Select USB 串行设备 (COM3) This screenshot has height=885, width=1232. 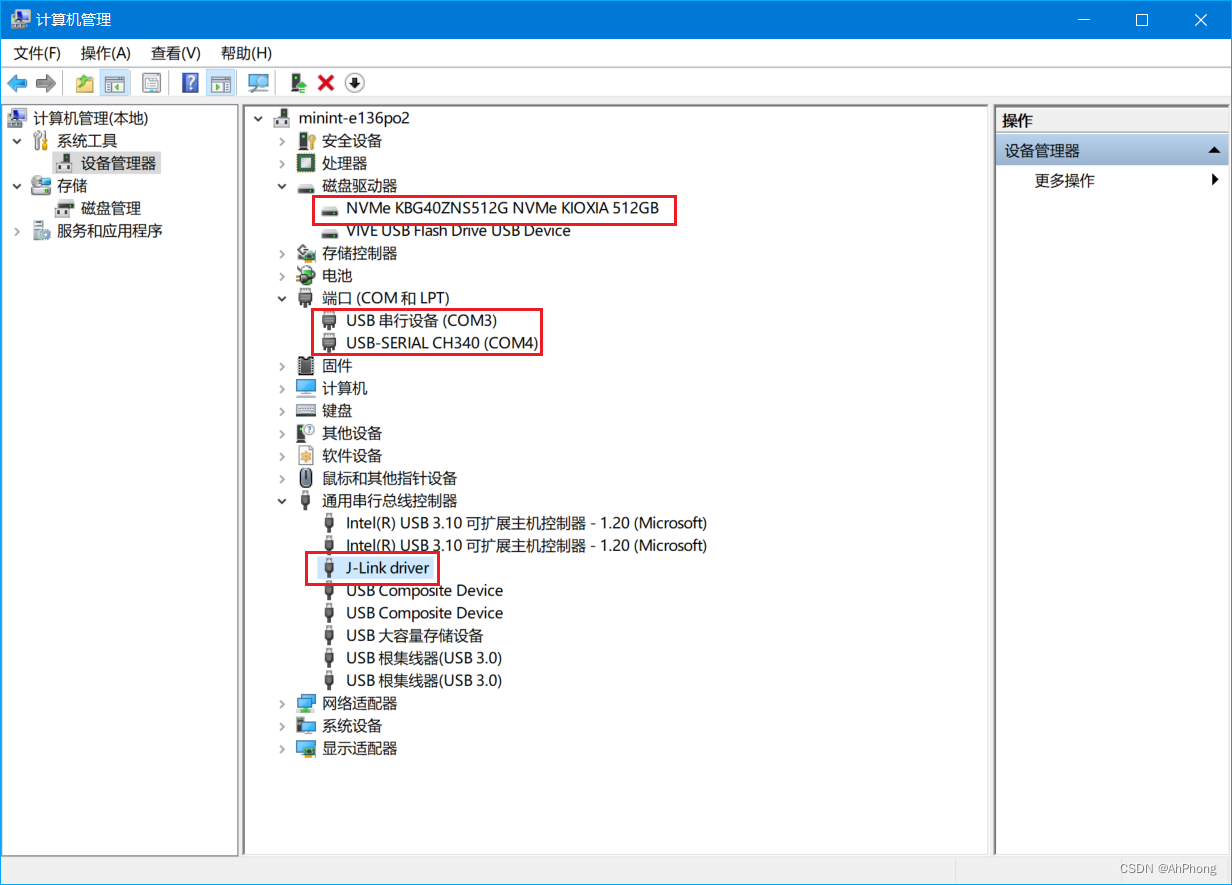coord(421,321)
